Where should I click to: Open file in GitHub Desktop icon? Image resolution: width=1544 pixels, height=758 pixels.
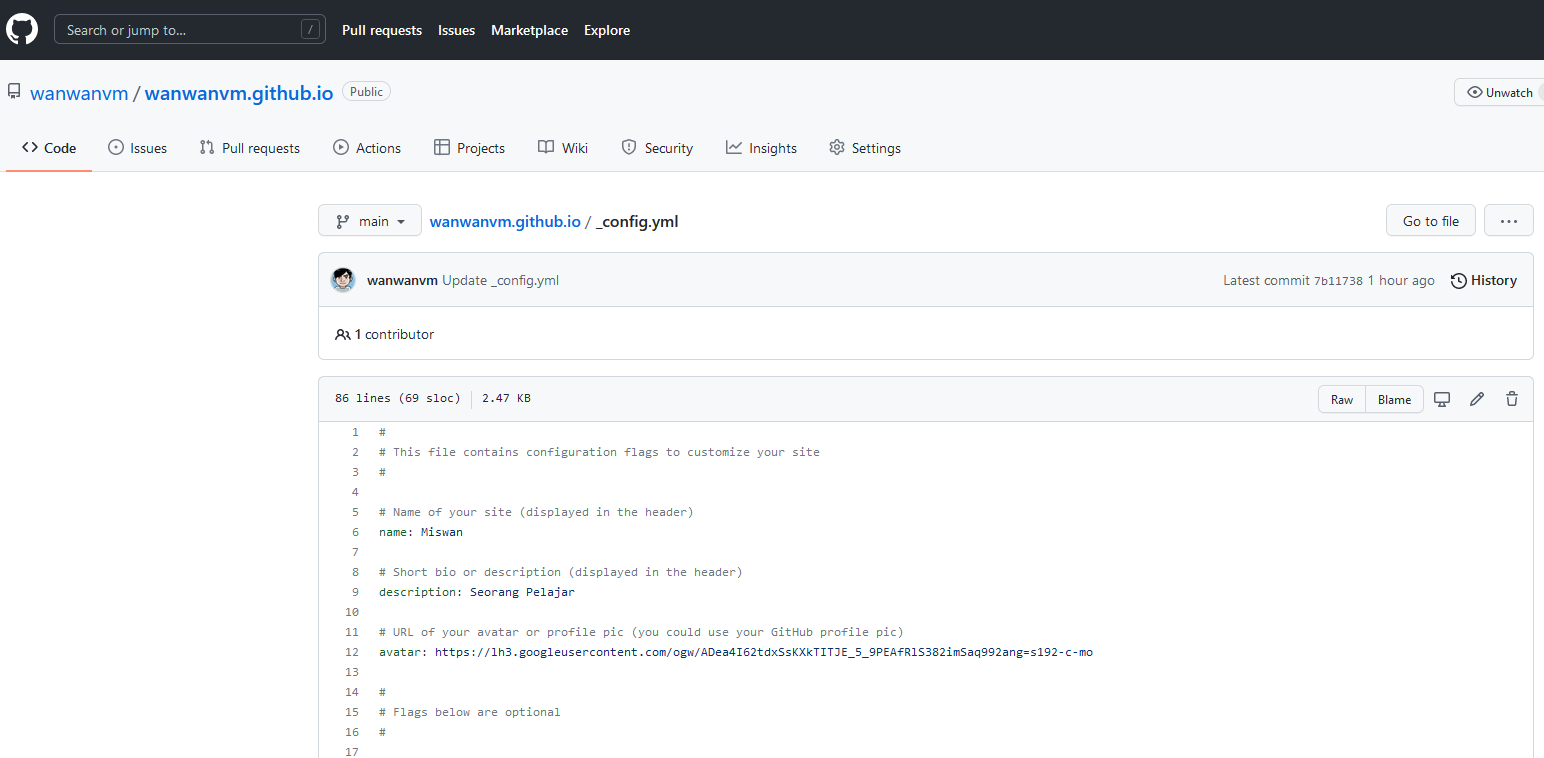1442,399
